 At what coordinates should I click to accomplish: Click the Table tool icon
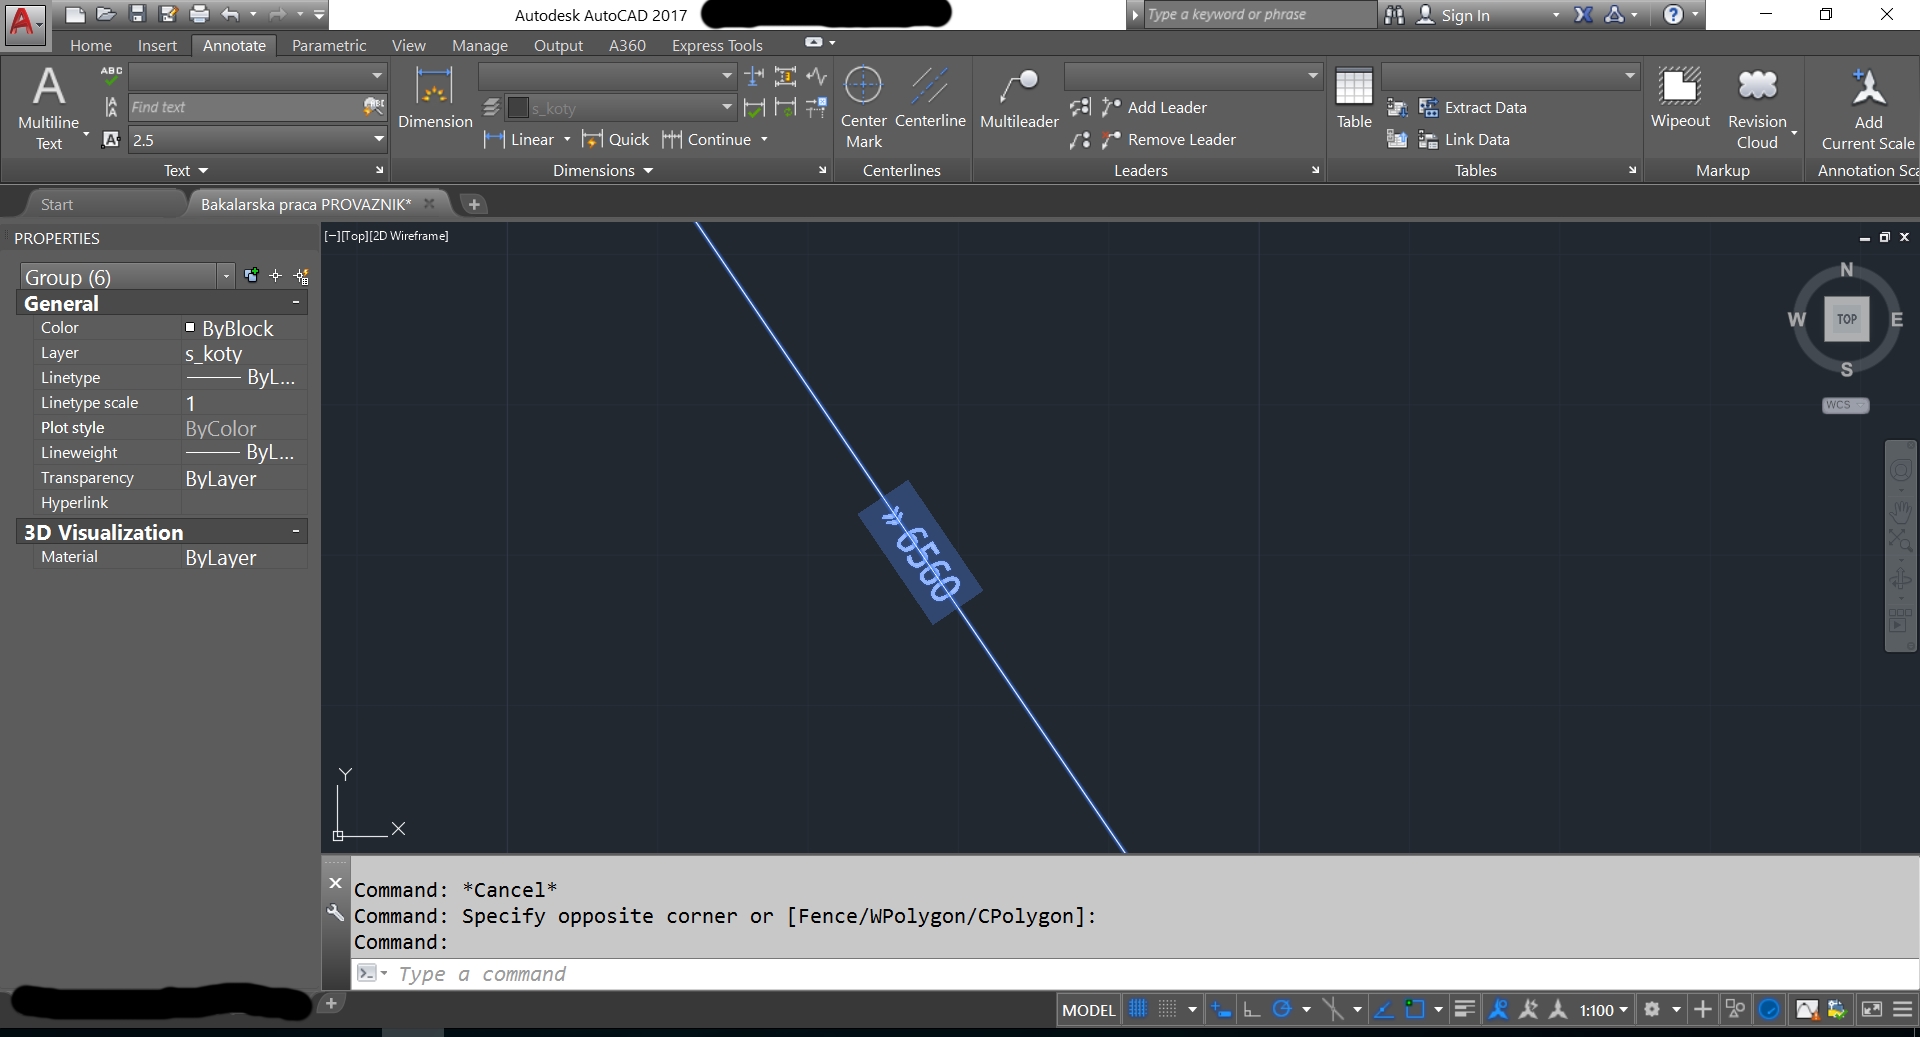(1354, 98)
